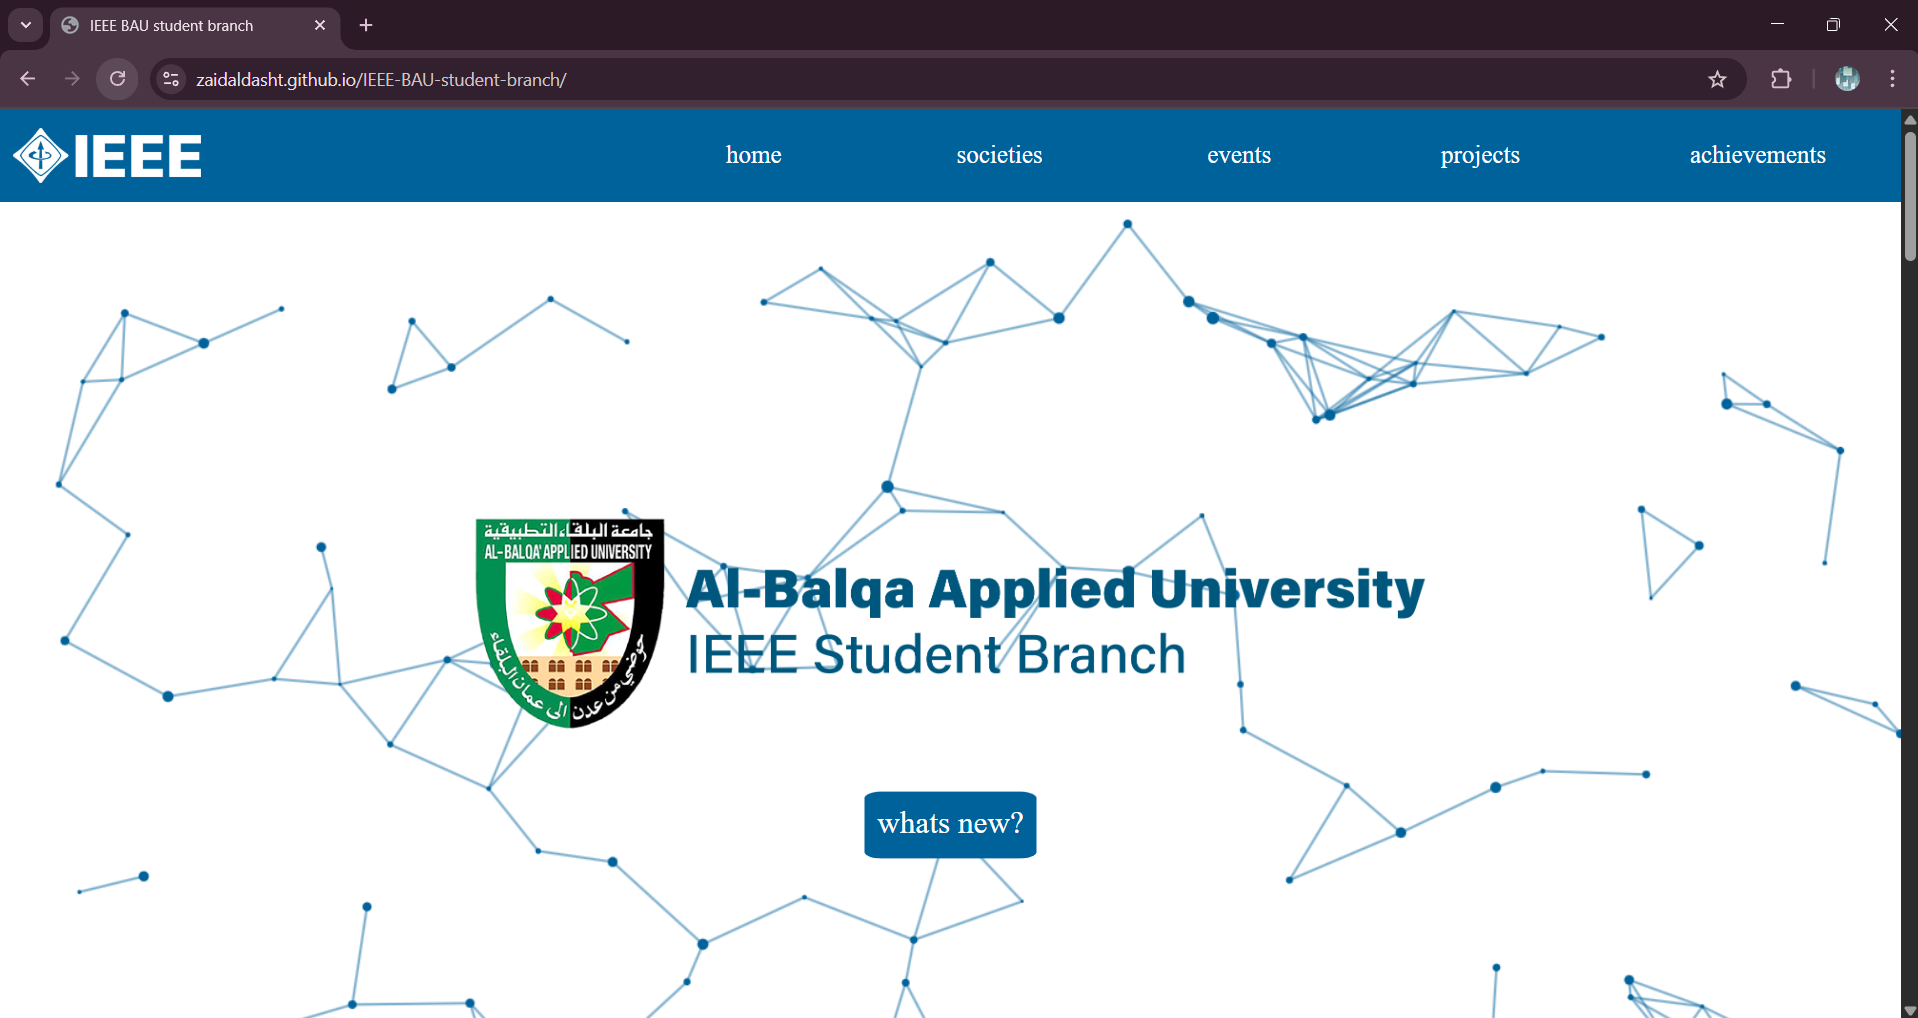View site information icon in address bar
Screen dimensions: 1918x1018
171,79
